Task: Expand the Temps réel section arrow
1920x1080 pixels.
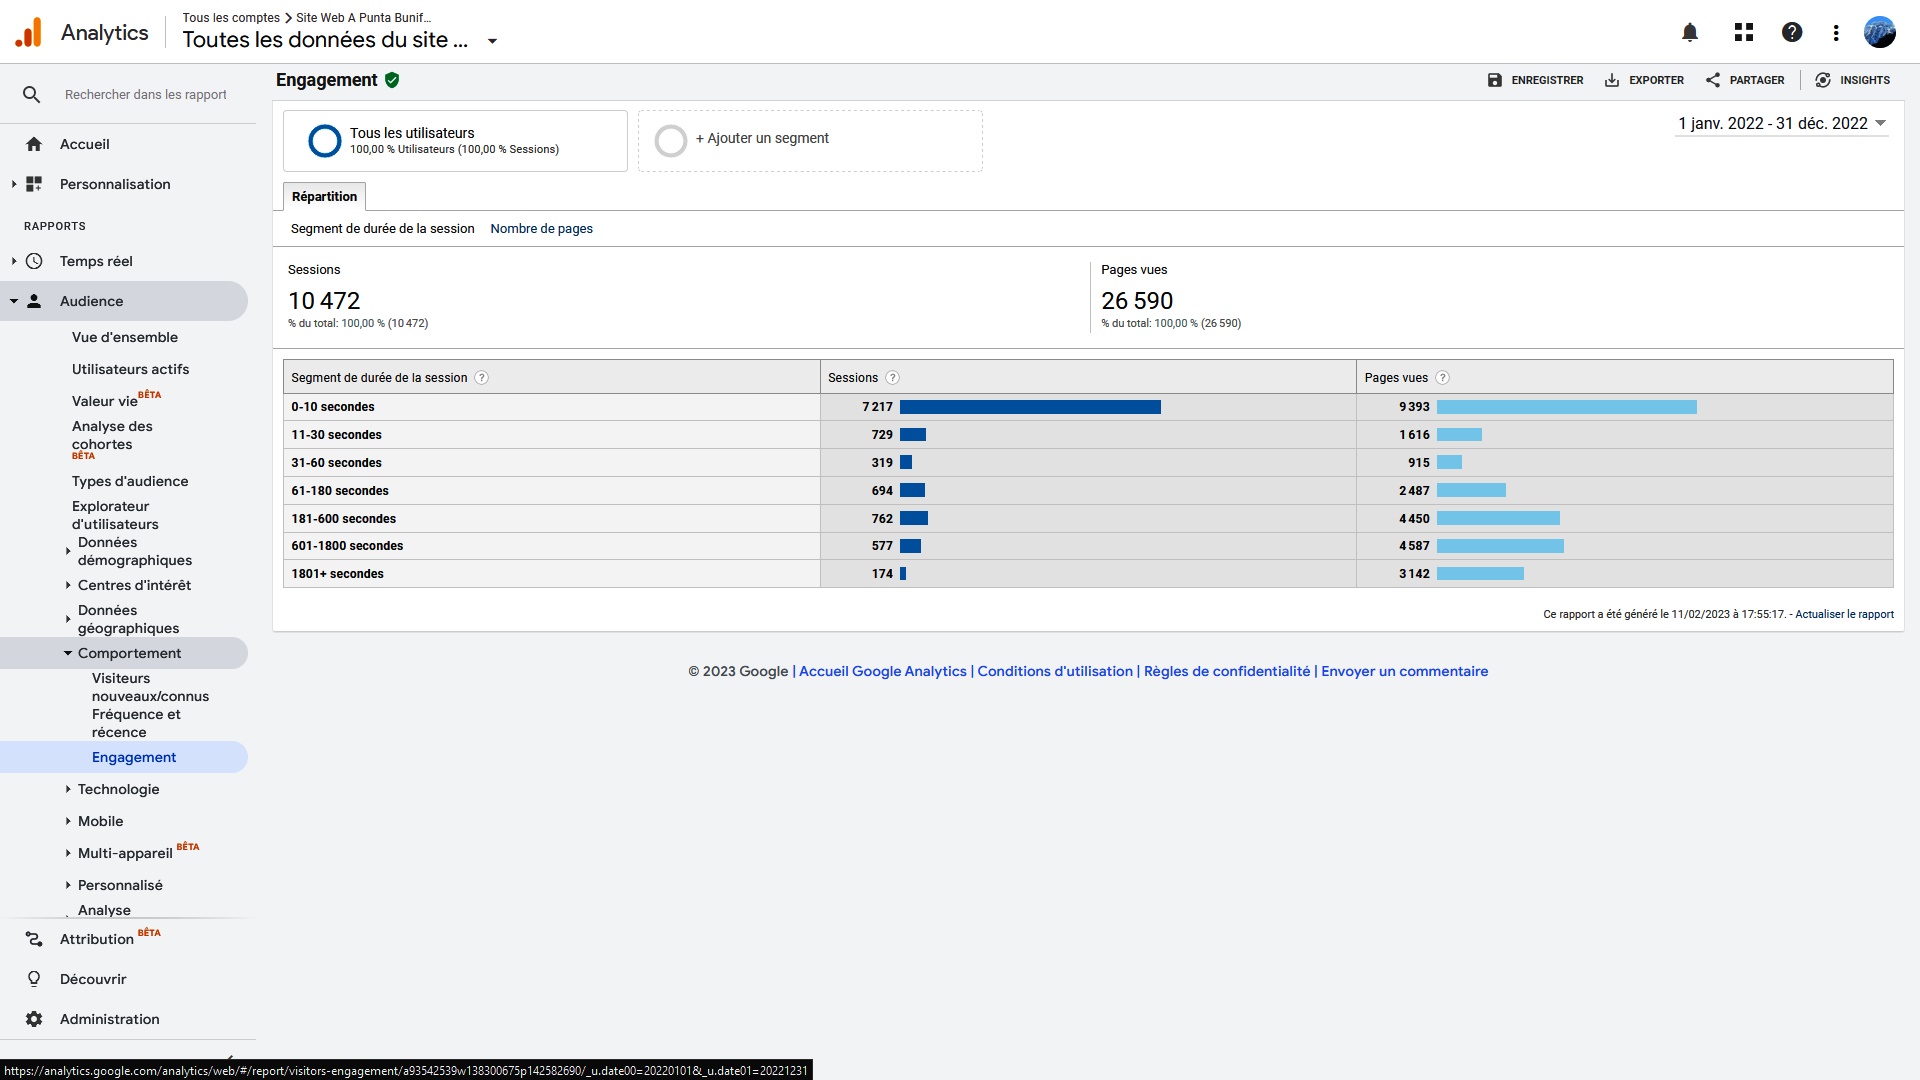Action: 14,261
